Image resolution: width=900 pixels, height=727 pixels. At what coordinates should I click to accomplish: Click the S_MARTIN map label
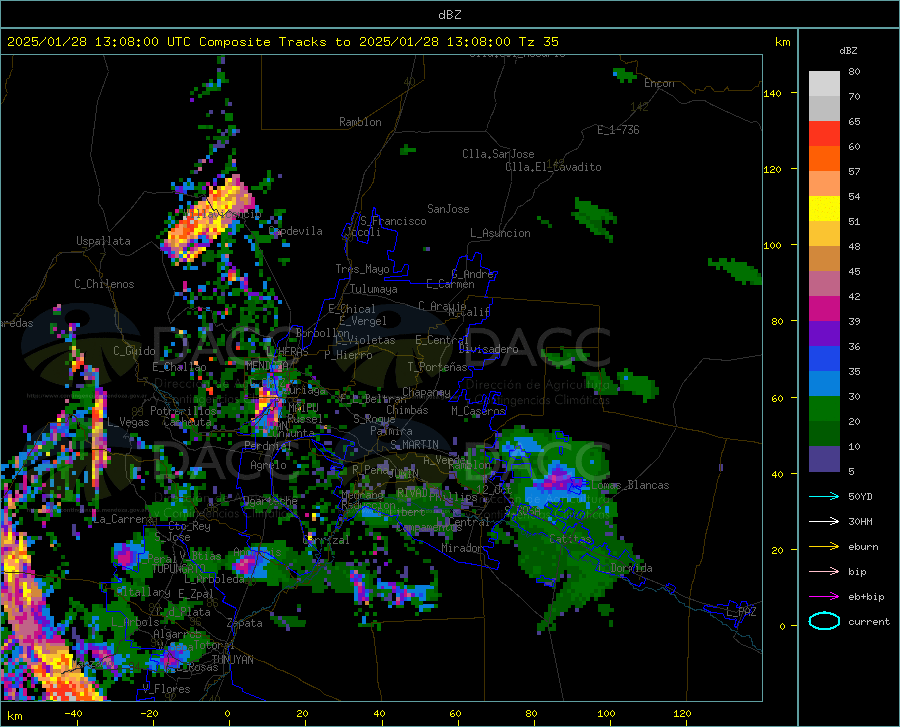click(x=414, y=445)
